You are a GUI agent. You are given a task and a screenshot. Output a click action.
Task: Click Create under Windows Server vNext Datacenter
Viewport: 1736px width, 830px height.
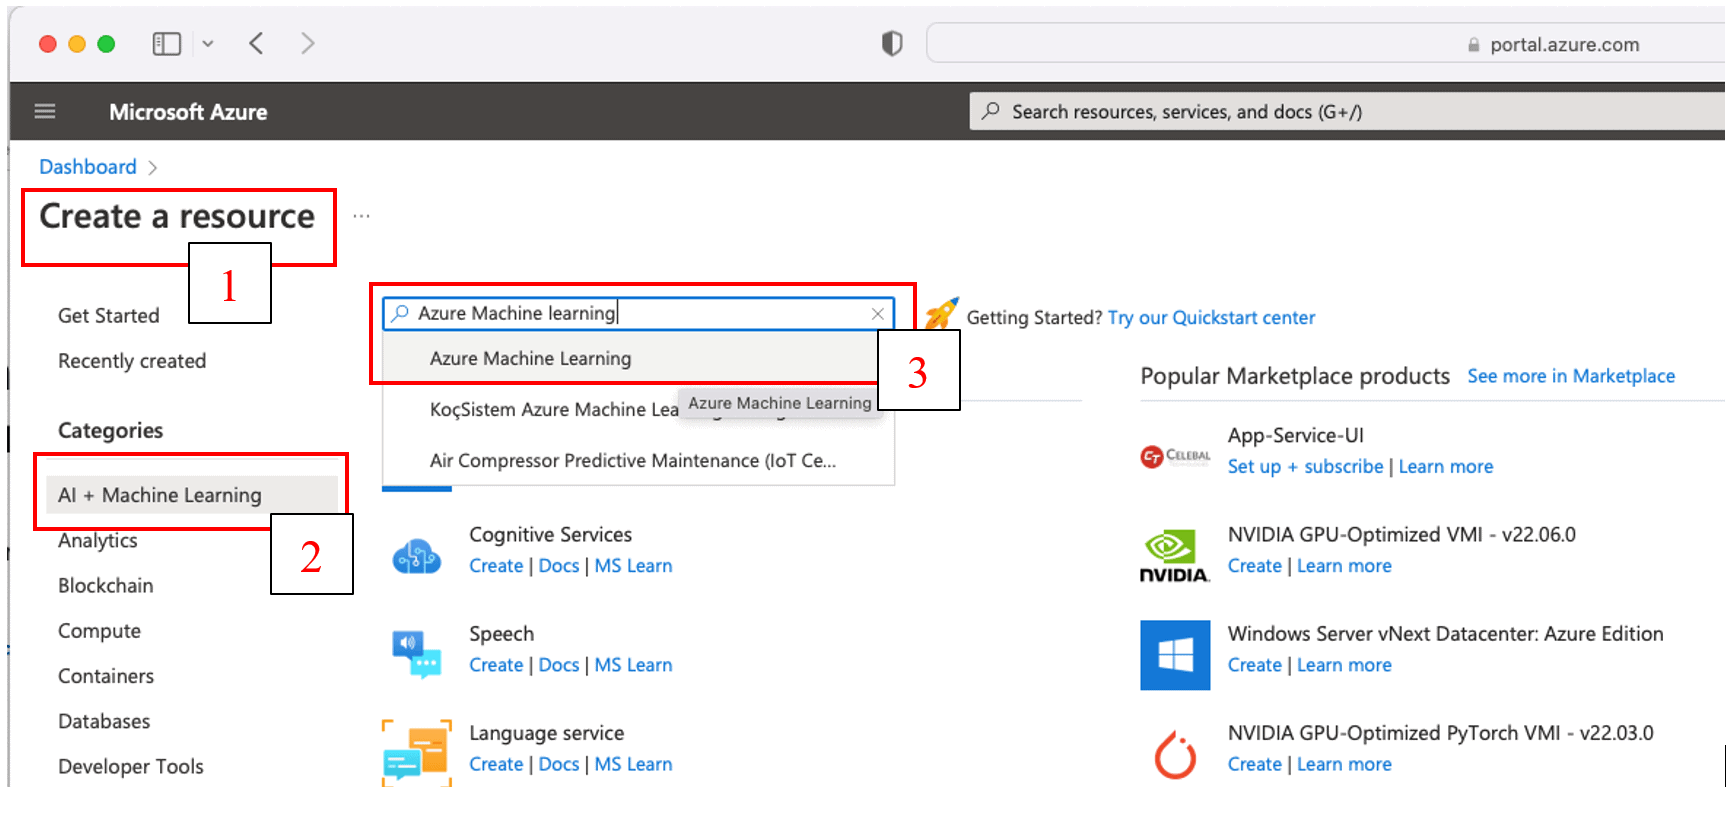point(1255,665)
